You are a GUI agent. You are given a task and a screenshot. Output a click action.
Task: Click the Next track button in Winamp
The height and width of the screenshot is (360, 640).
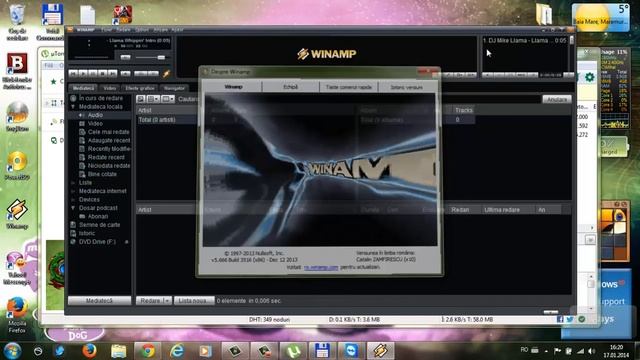(x=112, y=73)
